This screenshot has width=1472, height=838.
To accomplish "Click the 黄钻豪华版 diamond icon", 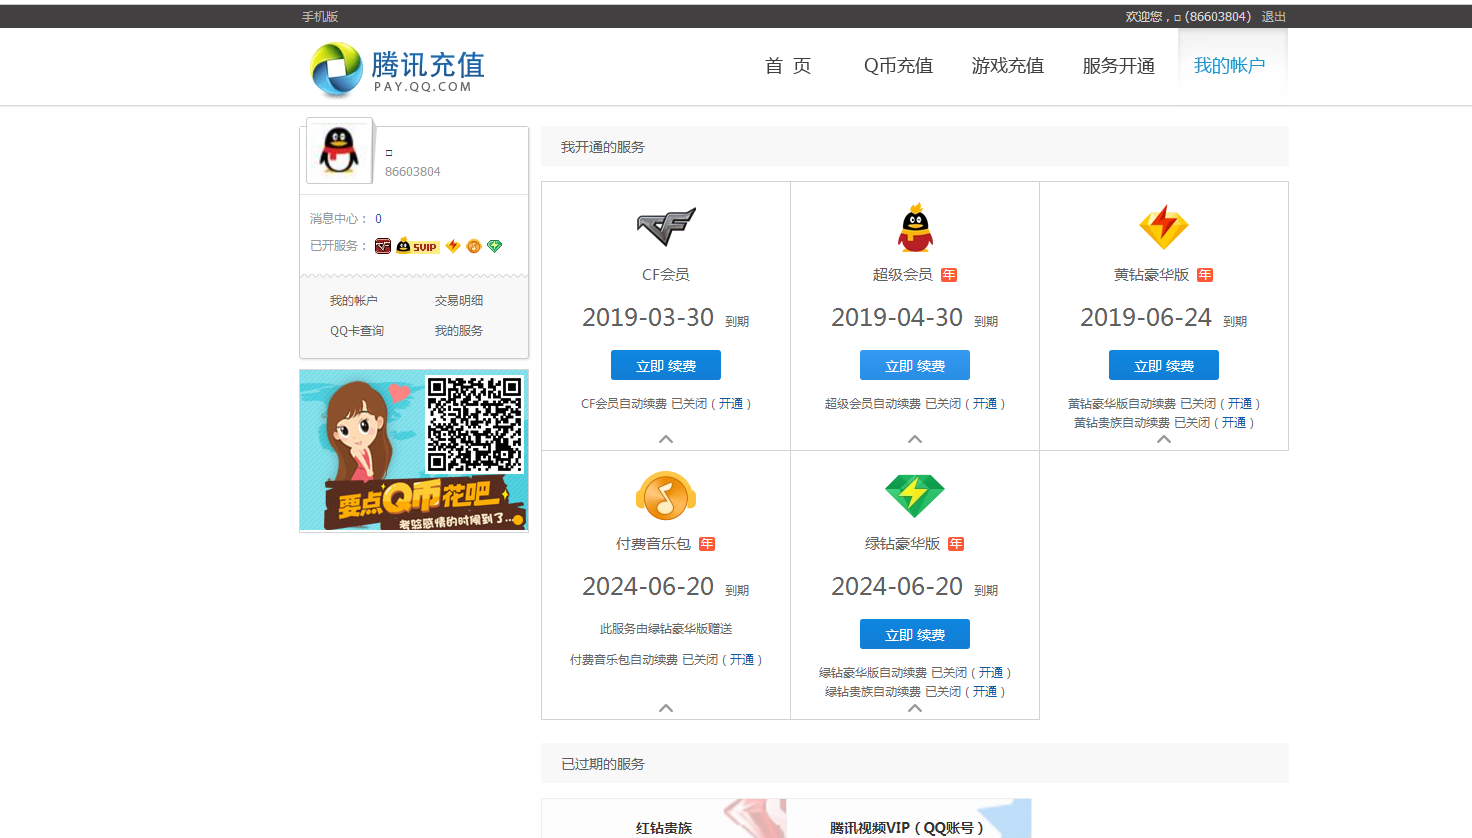I will pyautogui.click(x=1164, y=227).
